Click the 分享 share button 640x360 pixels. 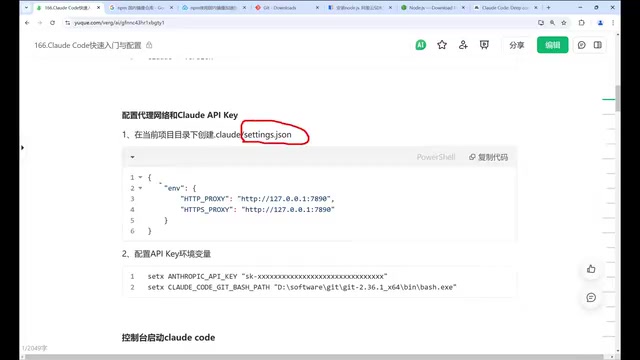point(516,45)
